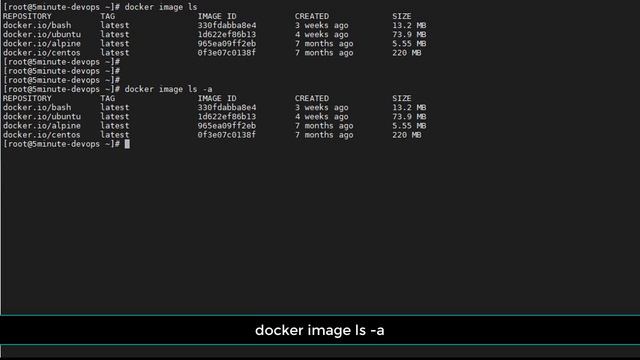Click alpine's '7 months ago' in ls -a table
This screenshot has height=360, width=640.
pyautogui.click(x=324, y=126)
